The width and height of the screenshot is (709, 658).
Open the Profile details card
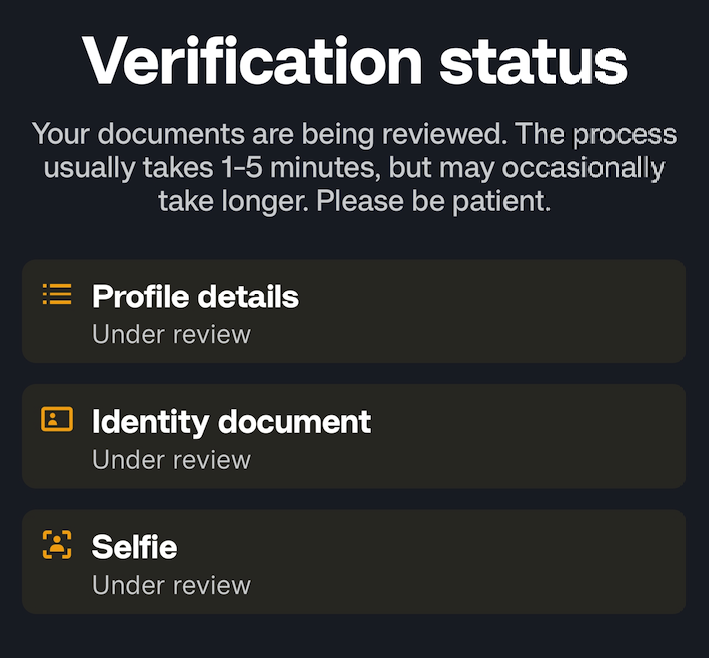[354, 311]
